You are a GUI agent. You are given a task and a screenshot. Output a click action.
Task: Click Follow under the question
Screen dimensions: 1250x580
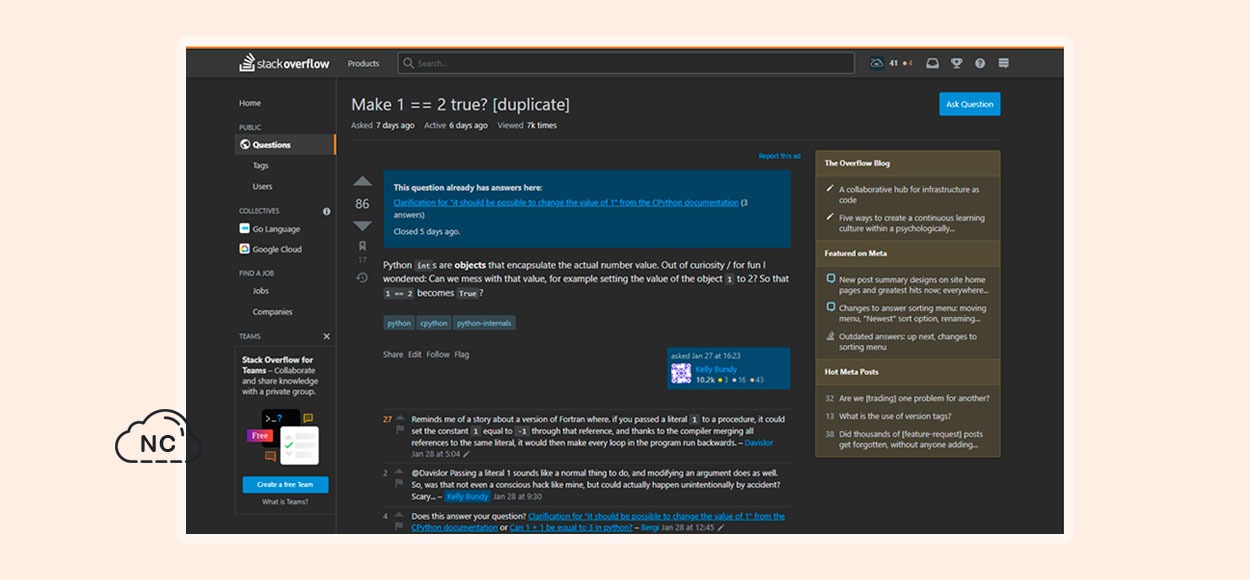(x=438, y=354)
